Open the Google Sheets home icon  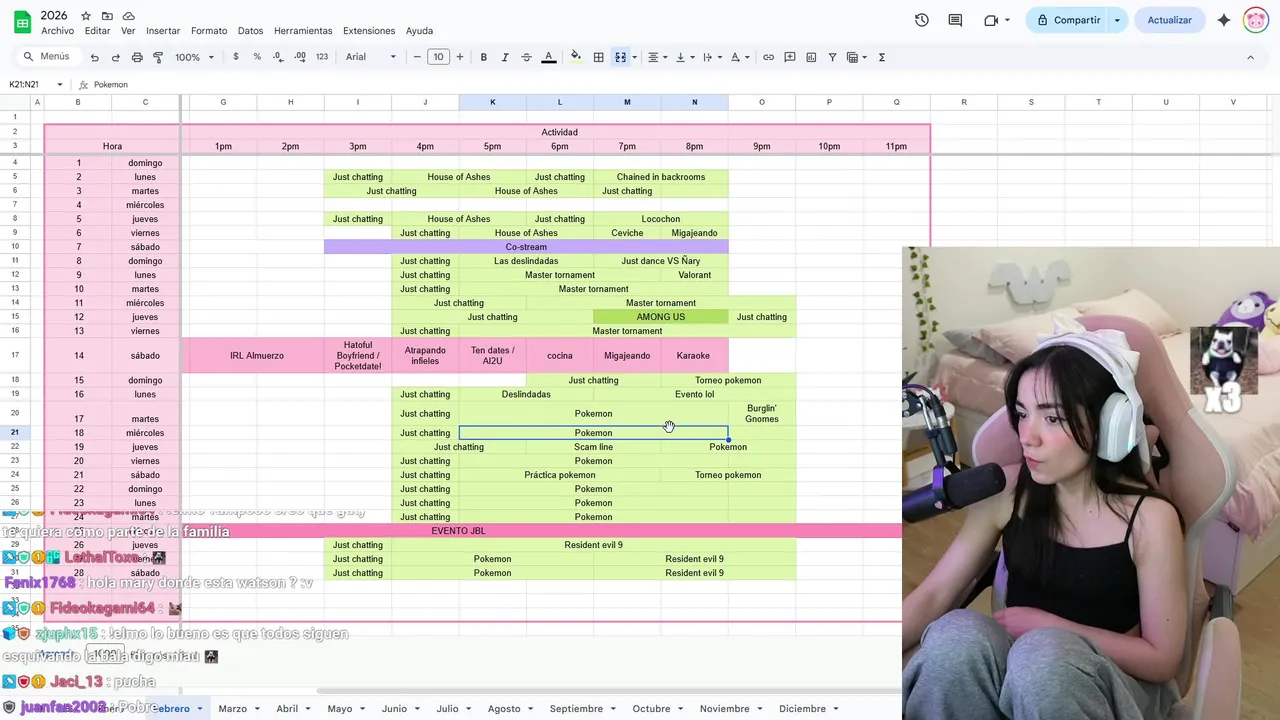(x=20, y=21)
